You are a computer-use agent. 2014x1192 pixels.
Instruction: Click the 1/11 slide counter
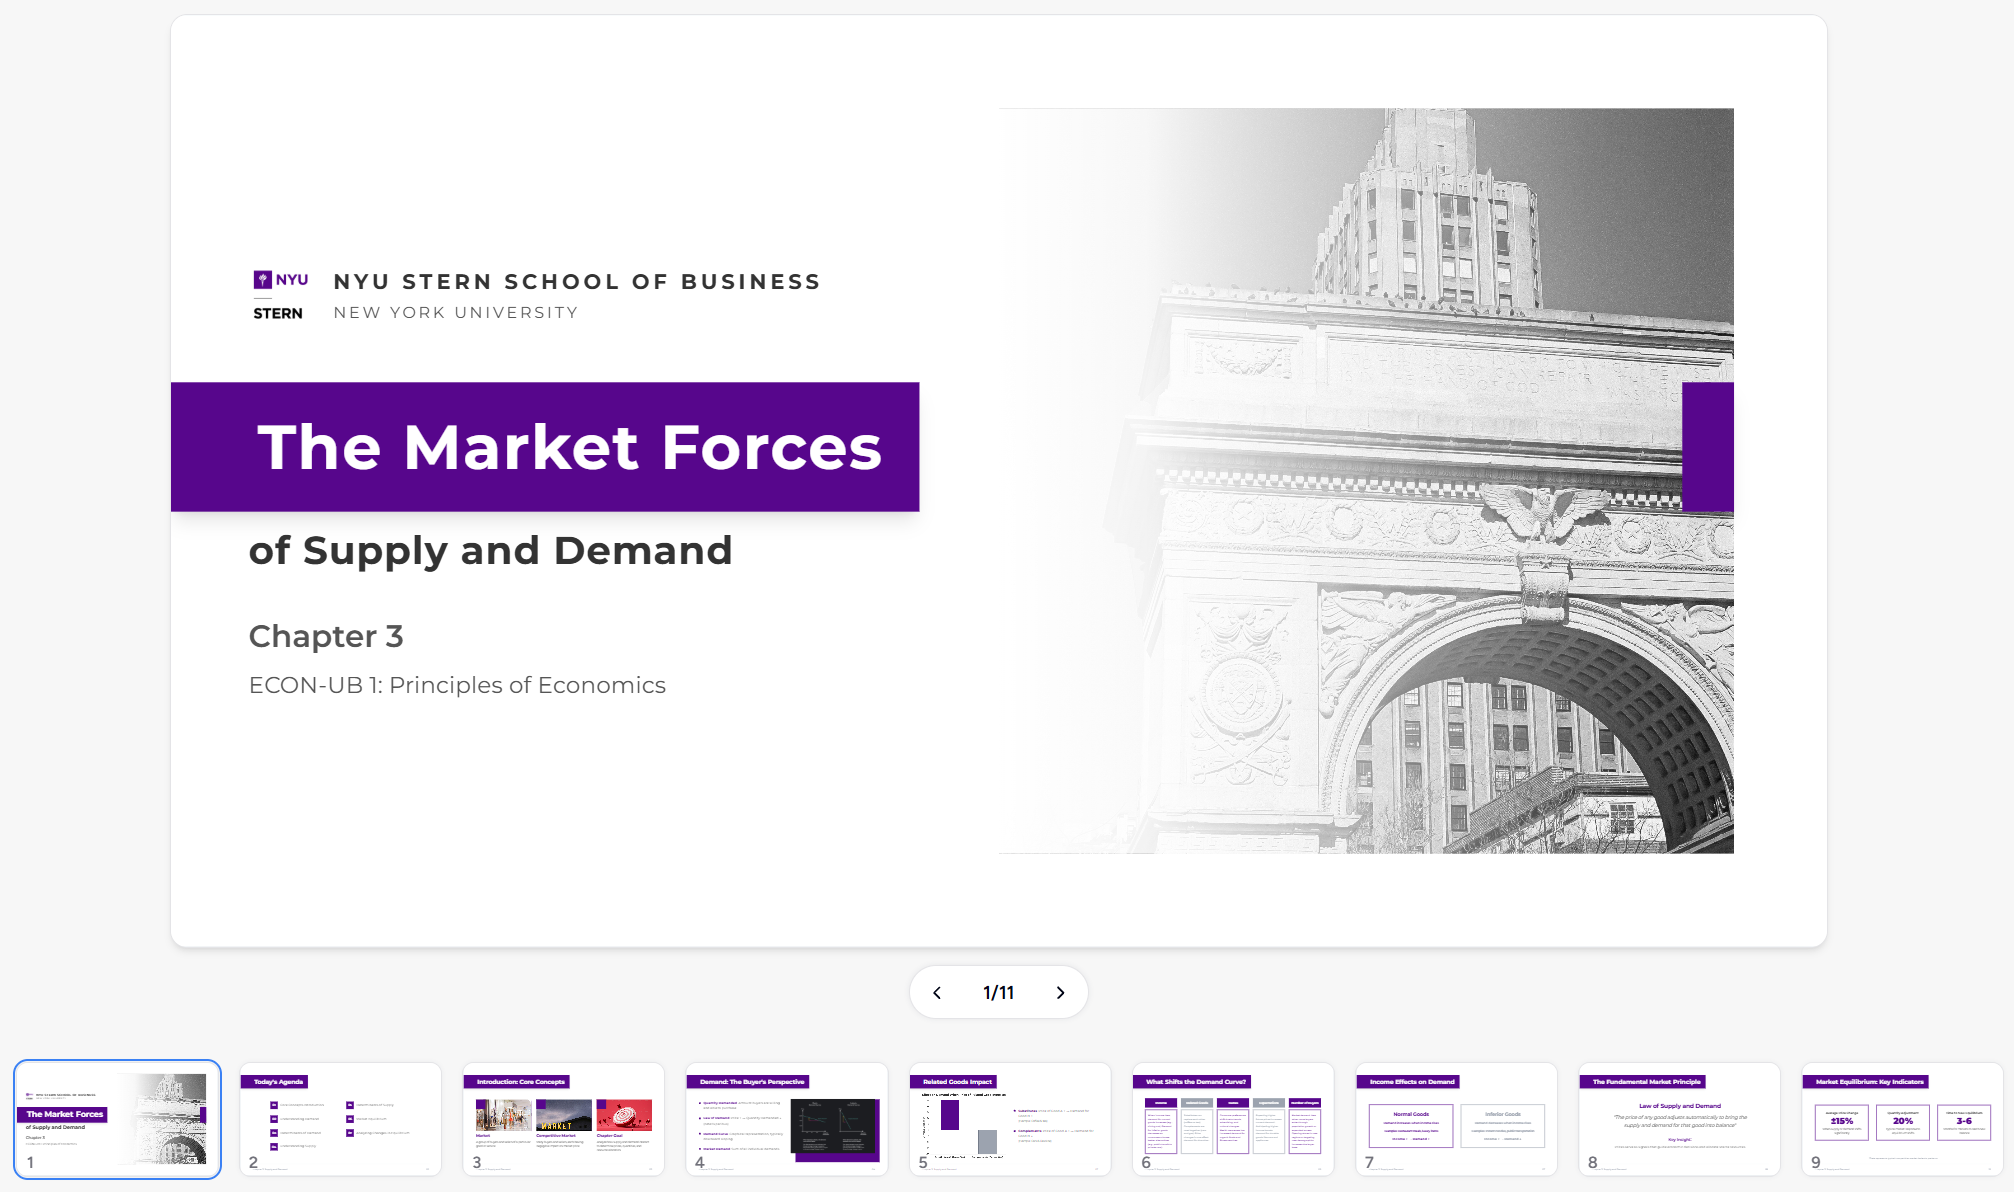point(998,992)
